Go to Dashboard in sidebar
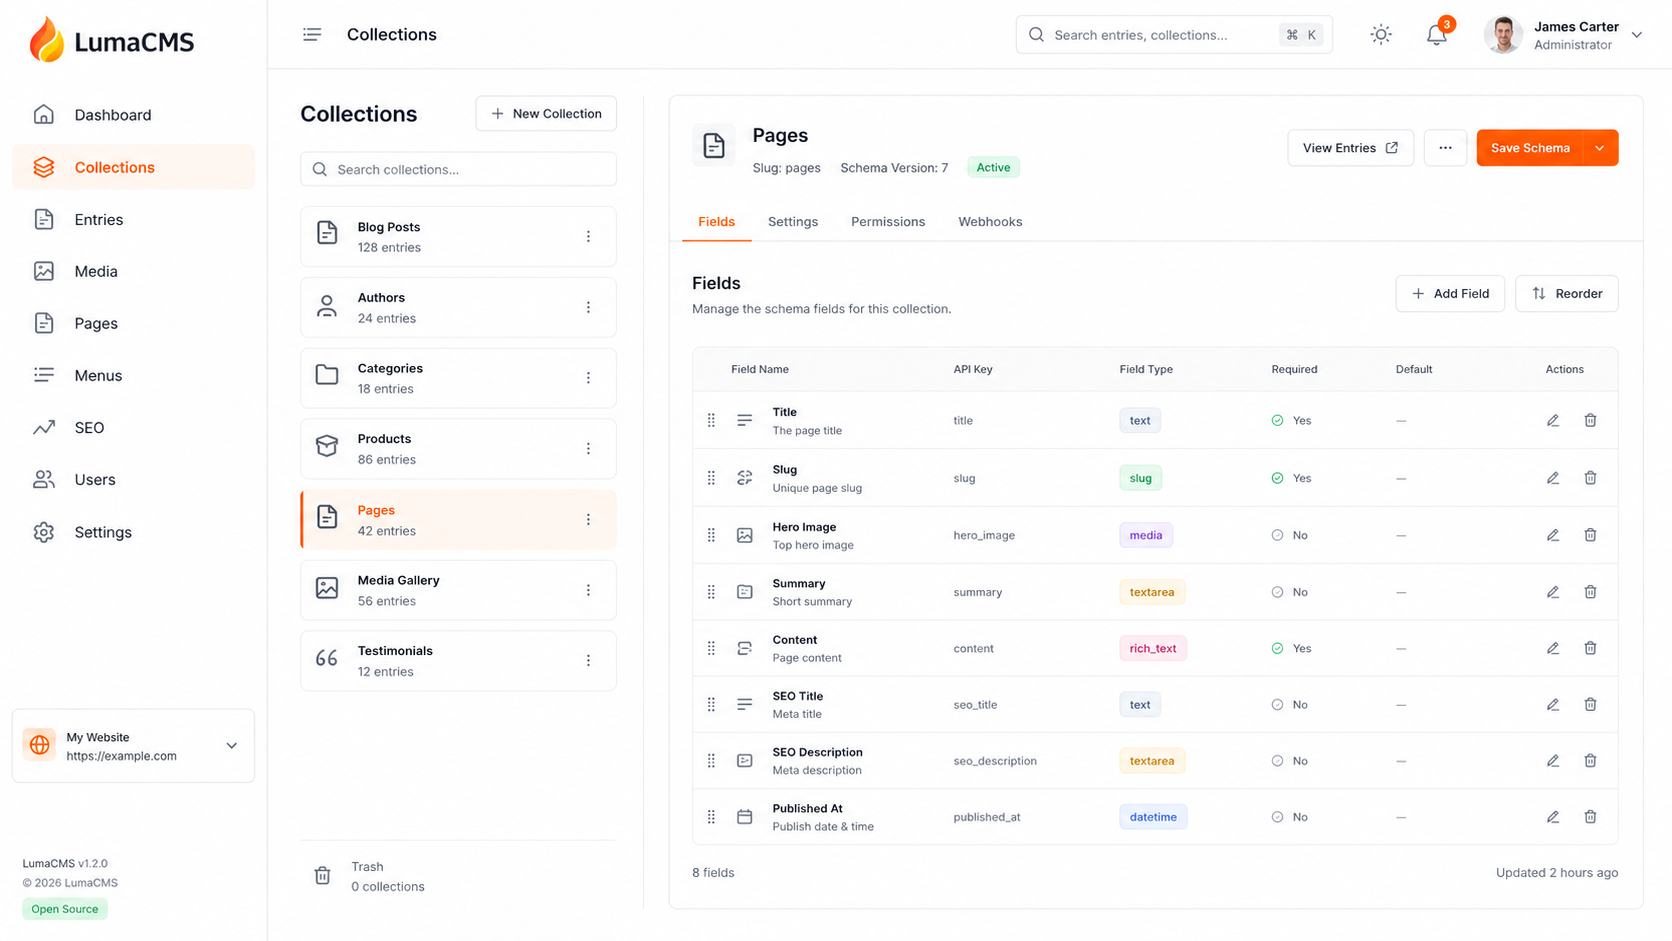This screenshot has width=1672, height=941. coord(133,115)
